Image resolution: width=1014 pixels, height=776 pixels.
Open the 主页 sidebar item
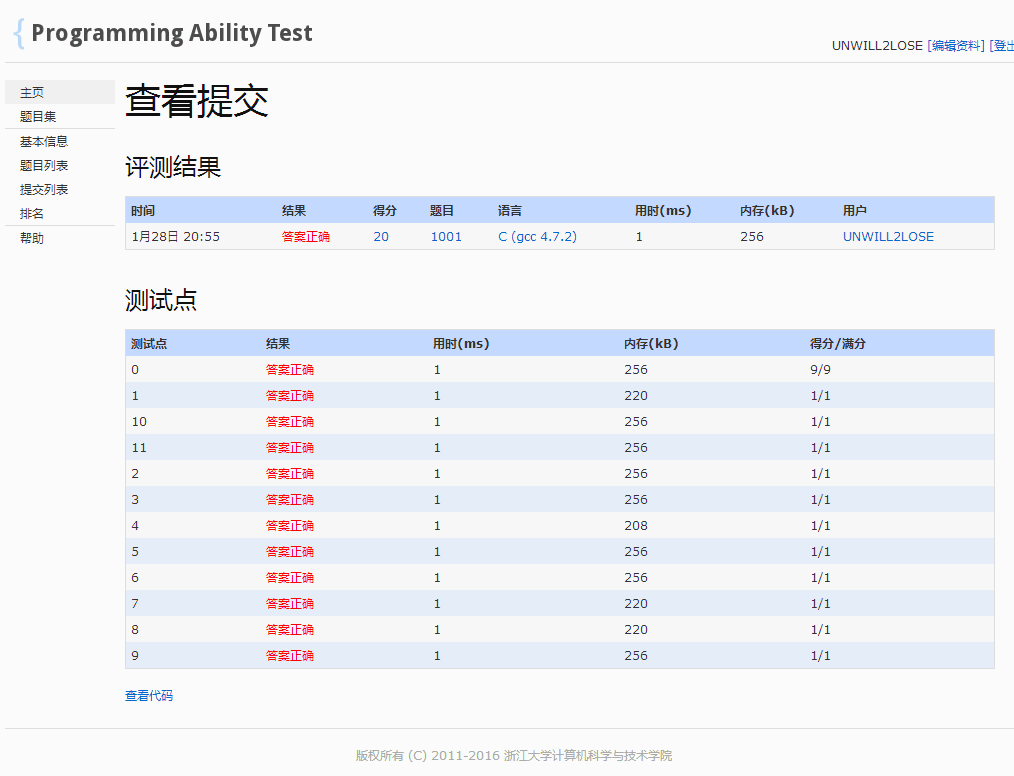coord(59,92)
